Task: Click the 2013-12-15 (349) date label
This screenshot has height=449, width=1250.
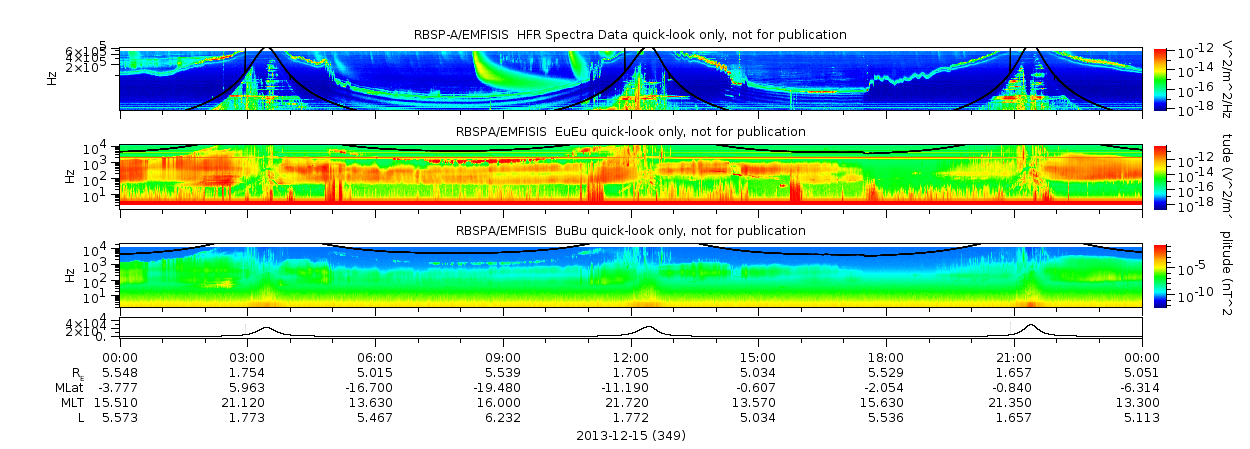Action: click(x=630, y=436)
